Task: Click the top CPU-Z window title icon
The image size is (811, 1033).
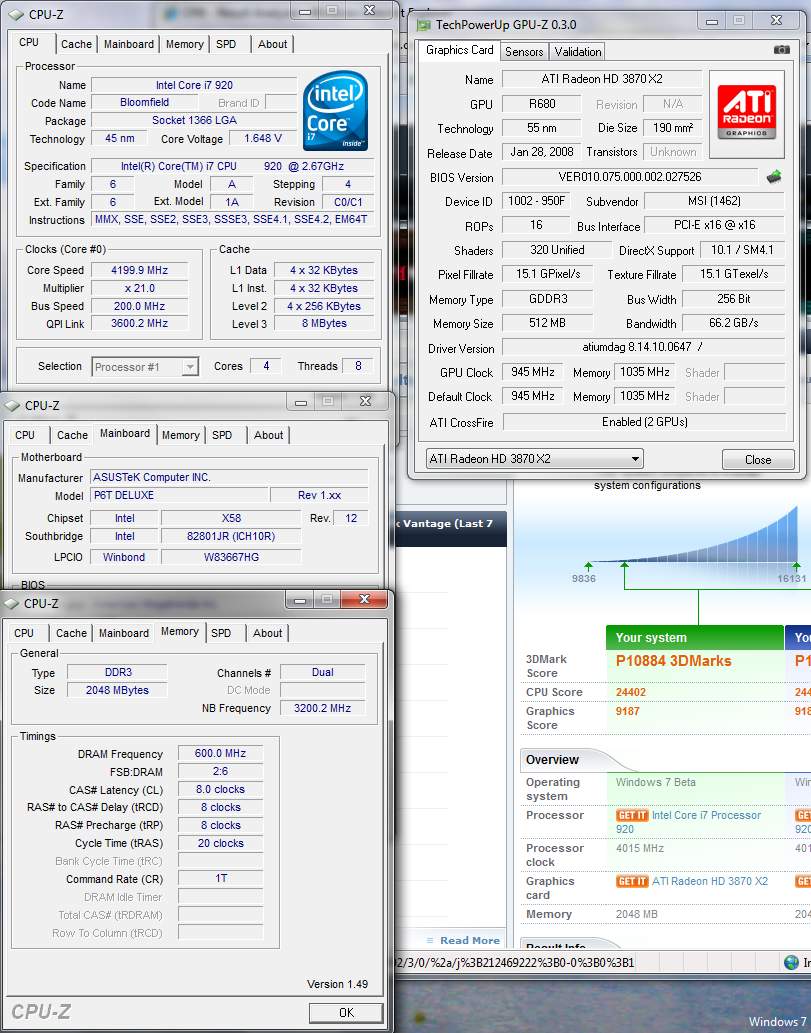Action: (16, 14)
